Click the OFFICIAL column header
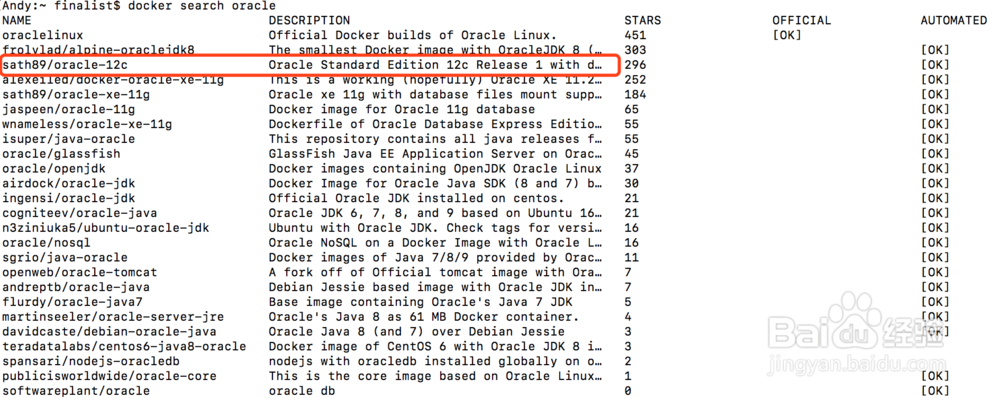Screen dimensions: 1000x398 point(802,20)
